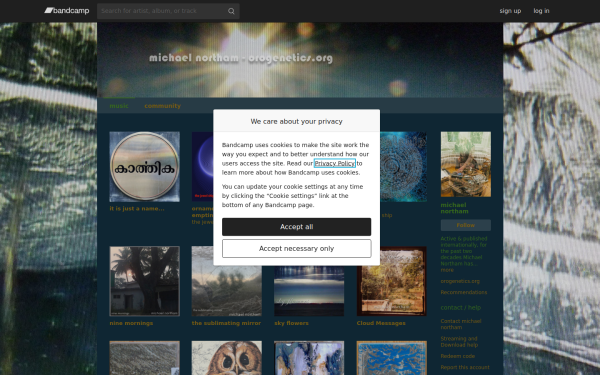The width and height of the screenshot is (600, 375).
Task: Open the blue circular mandala album cover
Action: click(403, 167)
